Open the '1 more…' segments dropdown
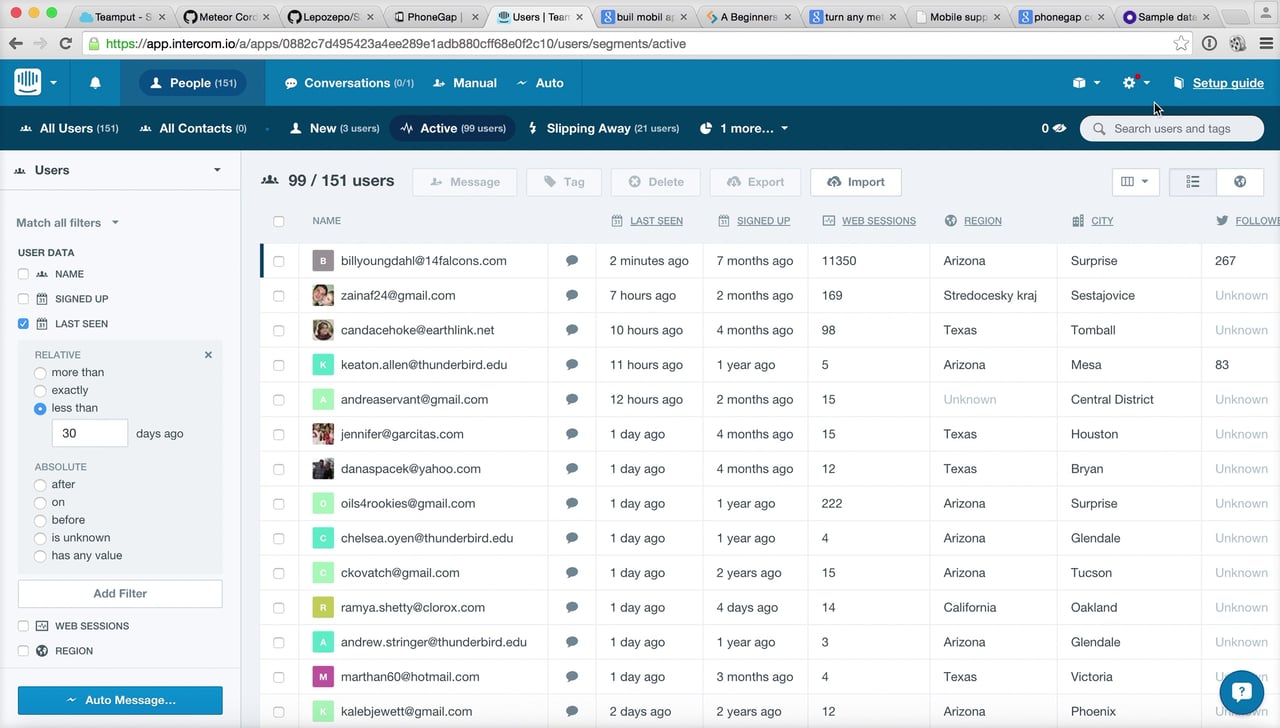The image size is (1280, 728). pos(744,128)
